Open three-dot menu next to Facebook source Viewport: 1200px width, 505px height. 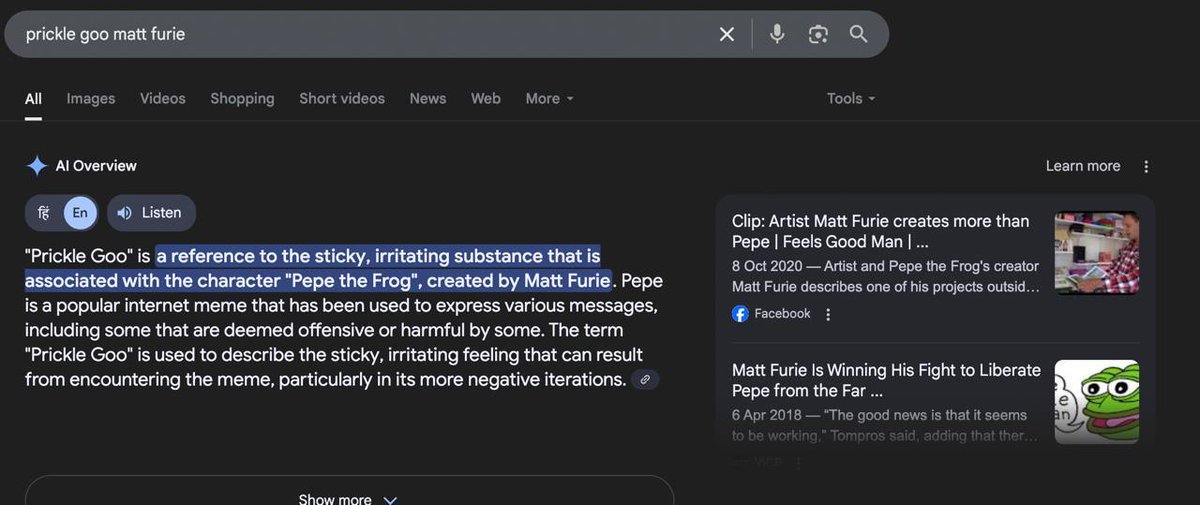pos(827,314)
